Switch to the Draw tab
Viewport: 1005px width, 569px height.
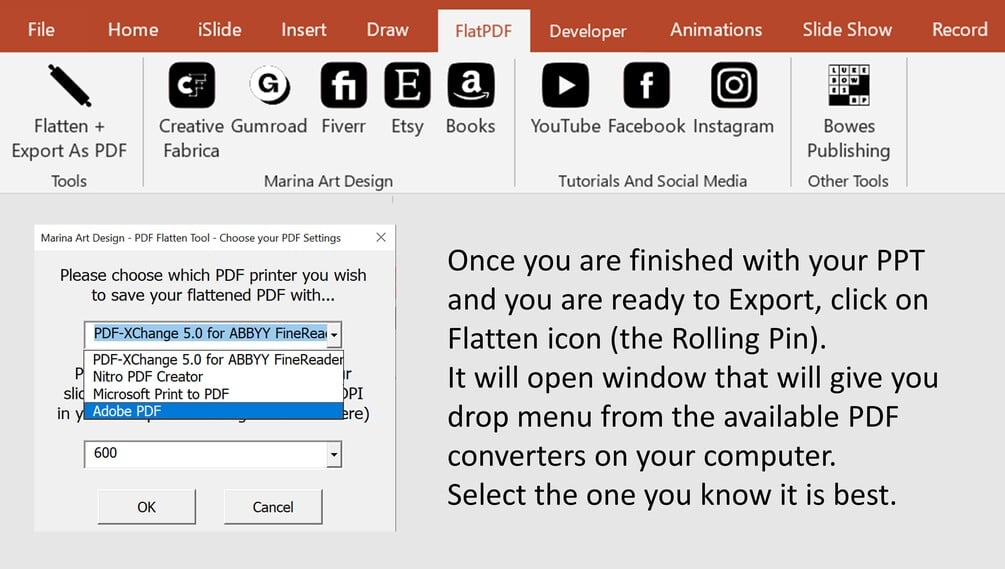pyautogui.click(x=387, y=29)
